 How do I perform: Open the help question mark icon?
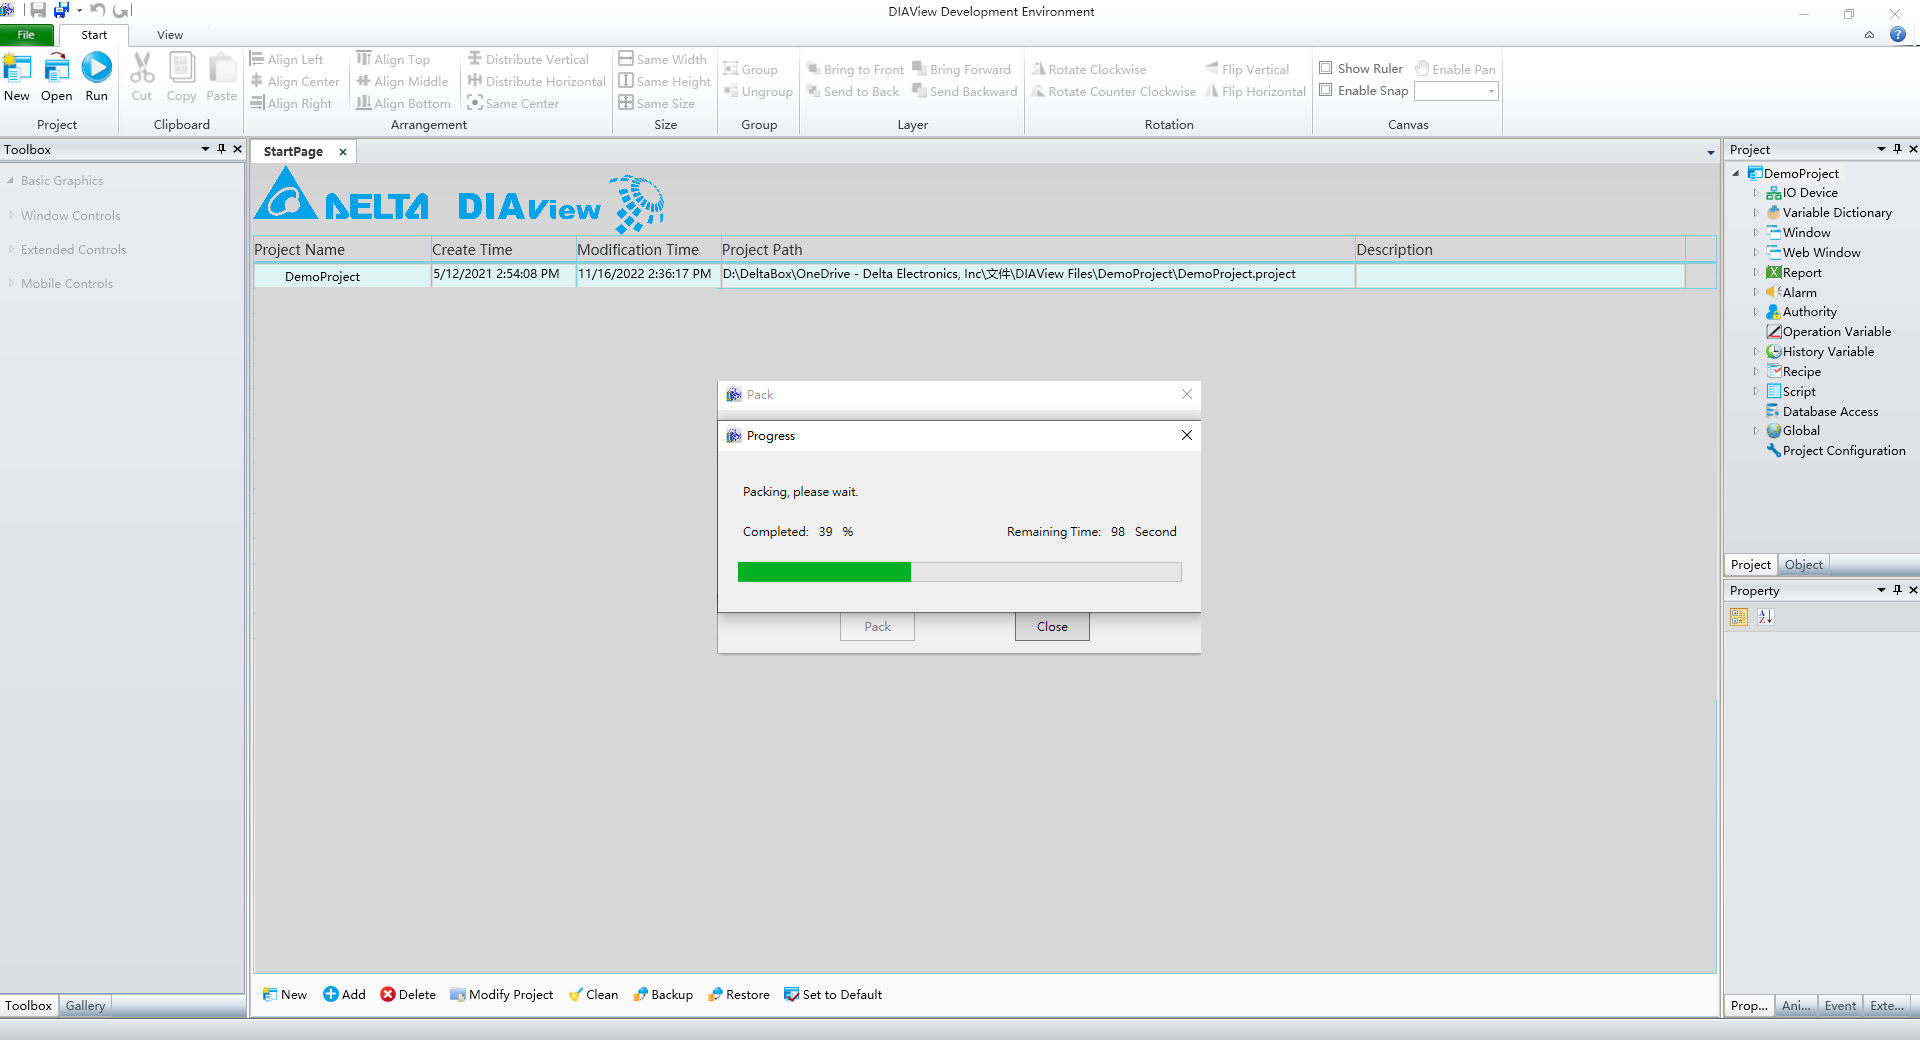tap(1897, 34)
